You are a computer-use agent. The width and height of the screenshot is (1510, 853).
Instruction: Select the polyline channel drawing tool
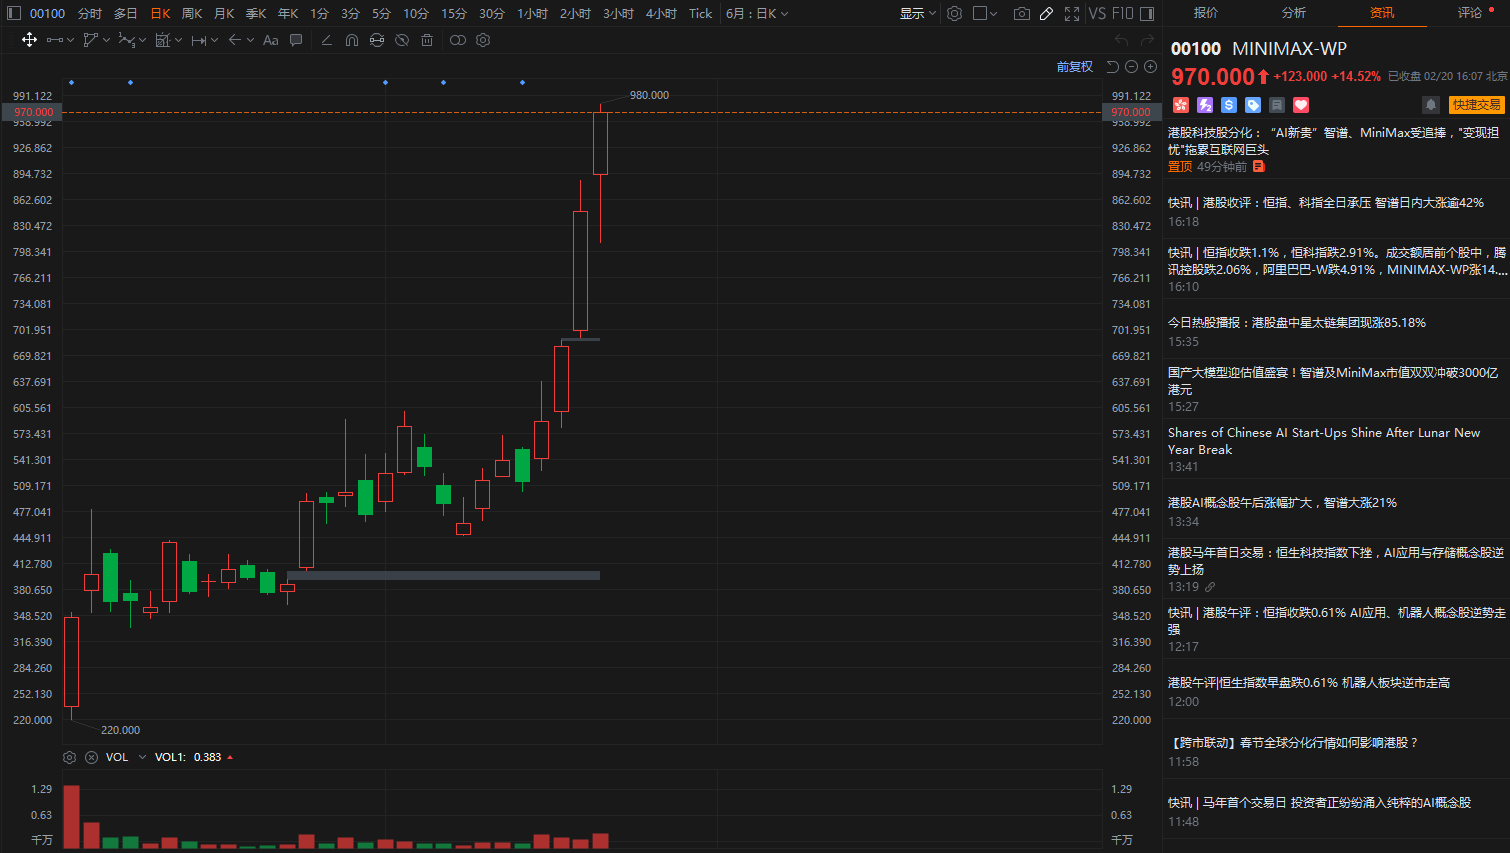point(91,40)
